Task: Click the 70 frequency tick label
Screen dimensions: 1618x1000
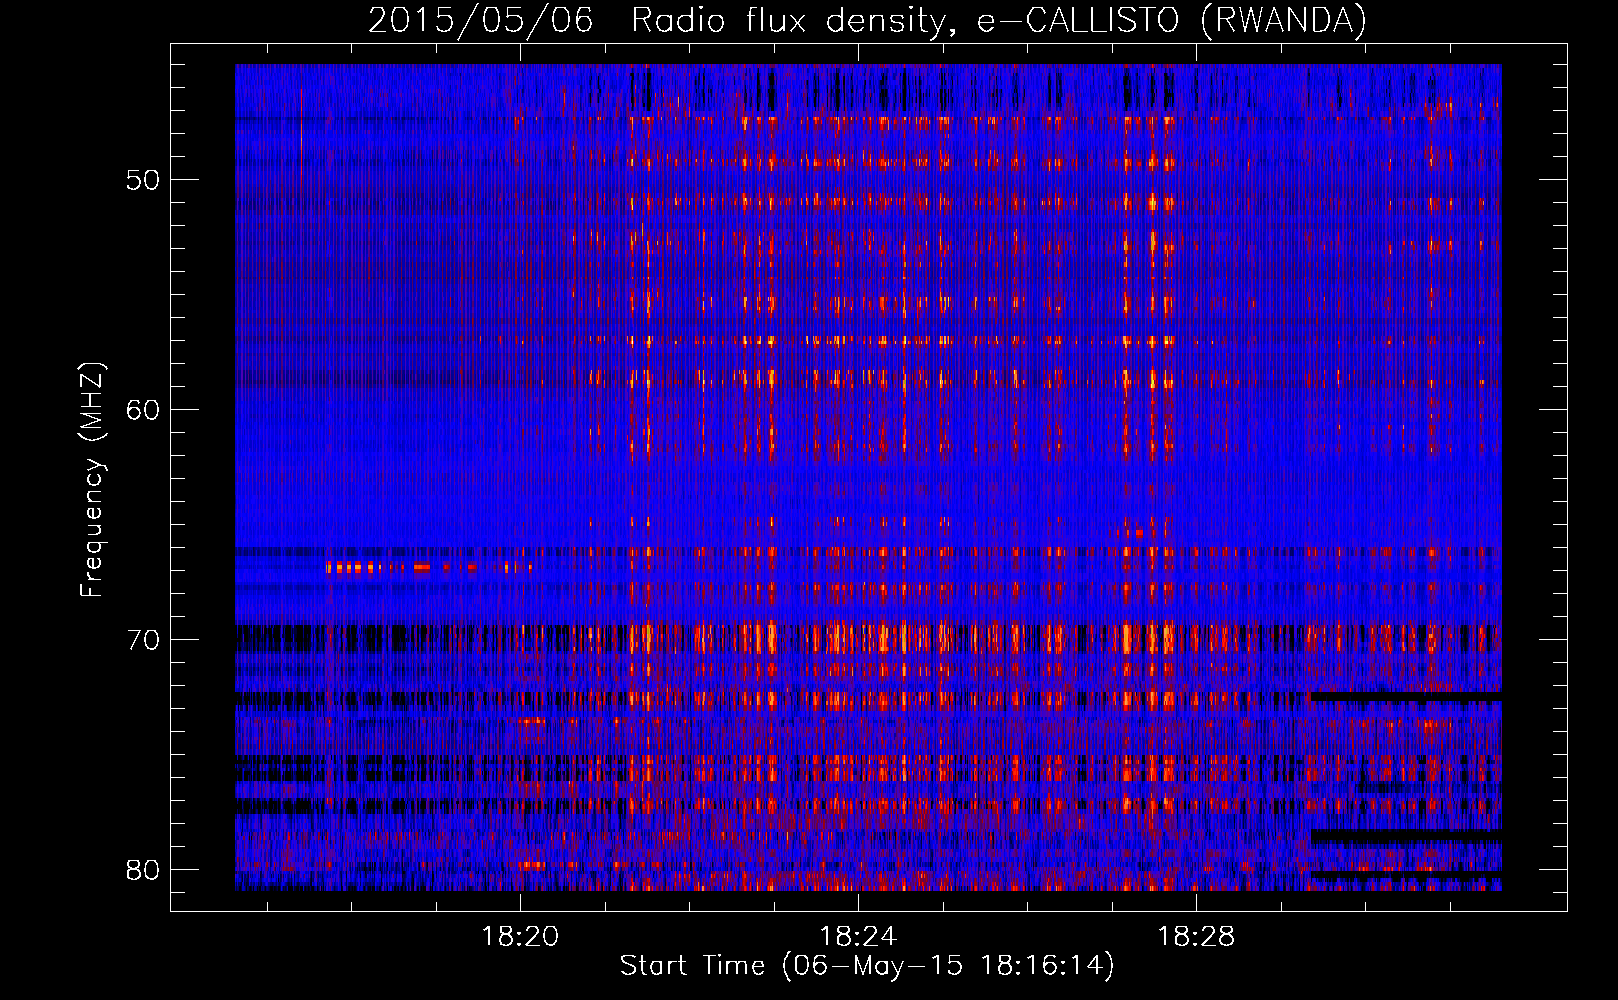Action: (143, 640)
